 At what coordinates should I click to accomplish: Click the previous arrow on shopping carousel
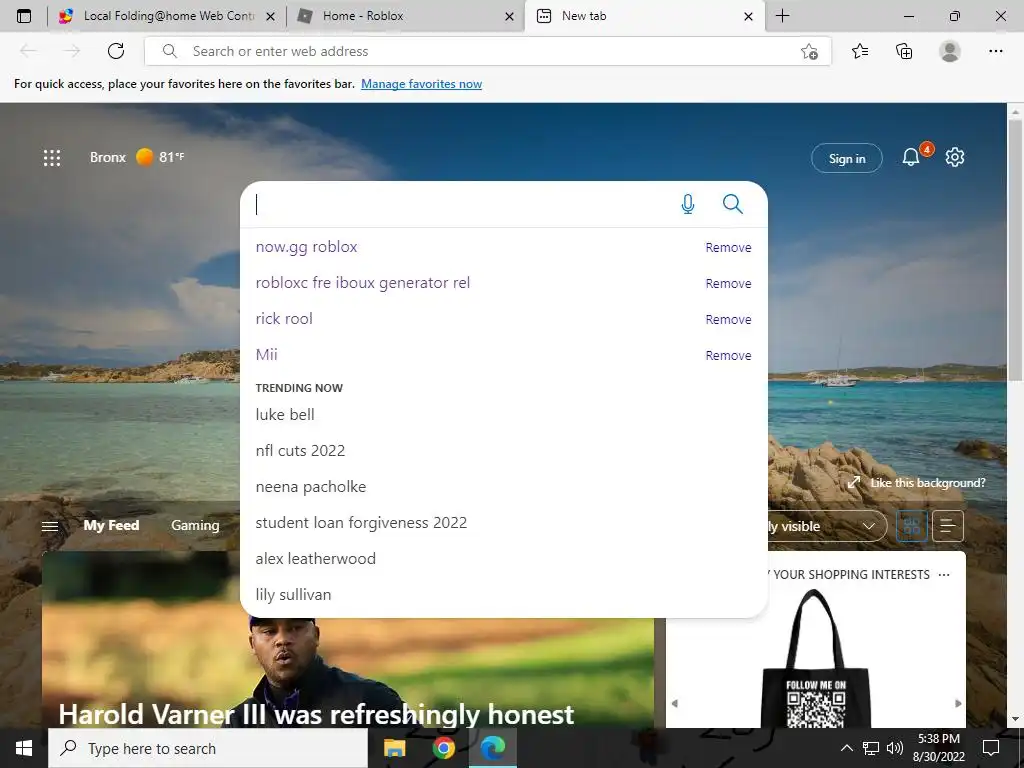[x=675, y=703]
